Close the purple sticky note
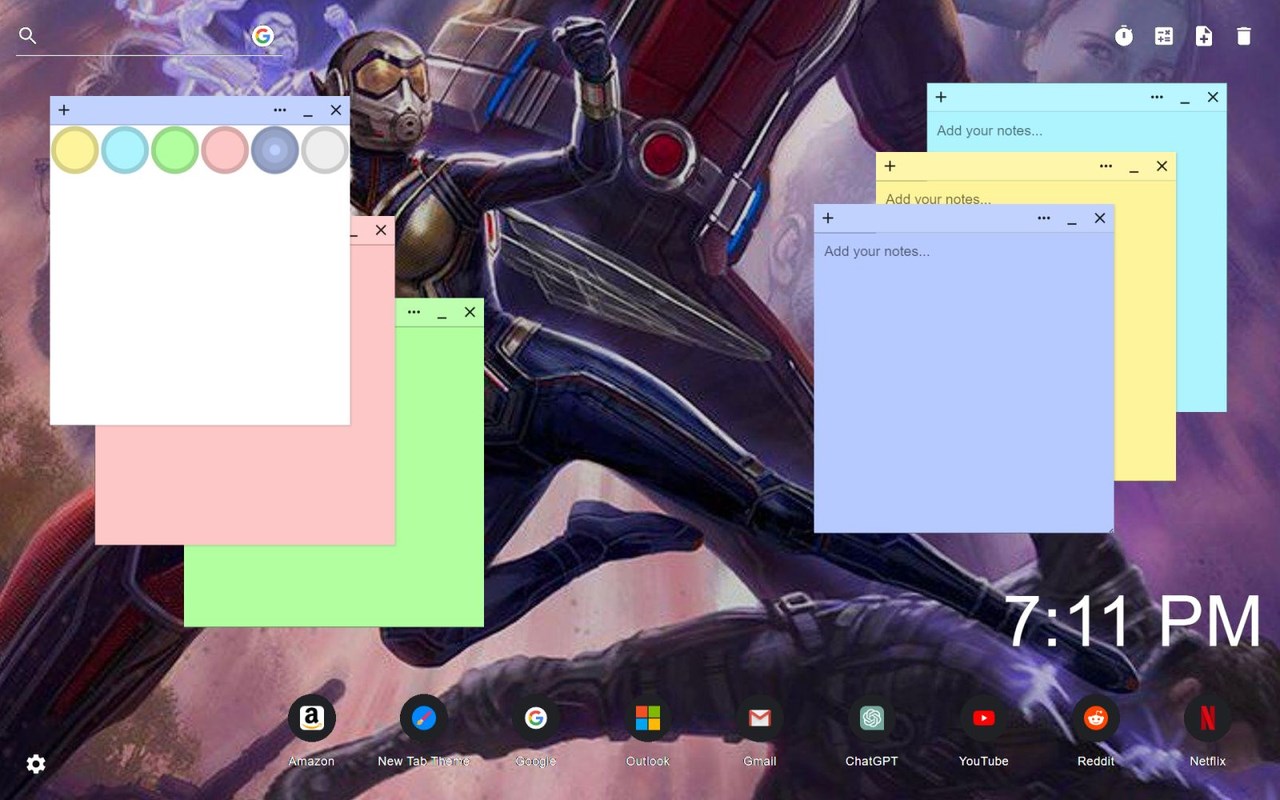 tap(1100, 218)
